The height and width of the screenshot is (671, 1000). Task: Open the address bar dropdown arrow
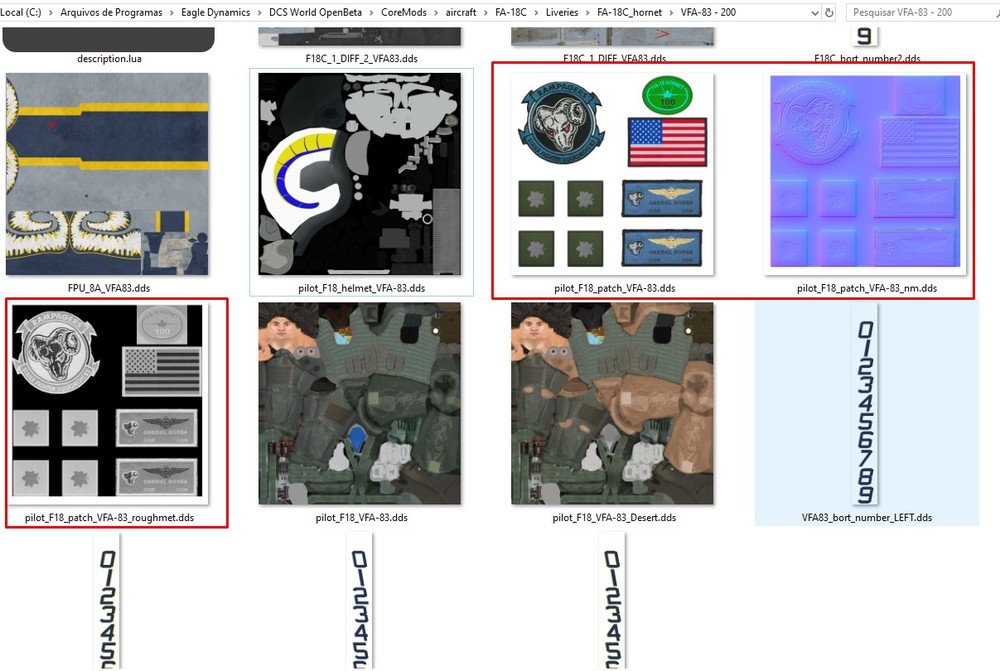(x=813, y=12)
